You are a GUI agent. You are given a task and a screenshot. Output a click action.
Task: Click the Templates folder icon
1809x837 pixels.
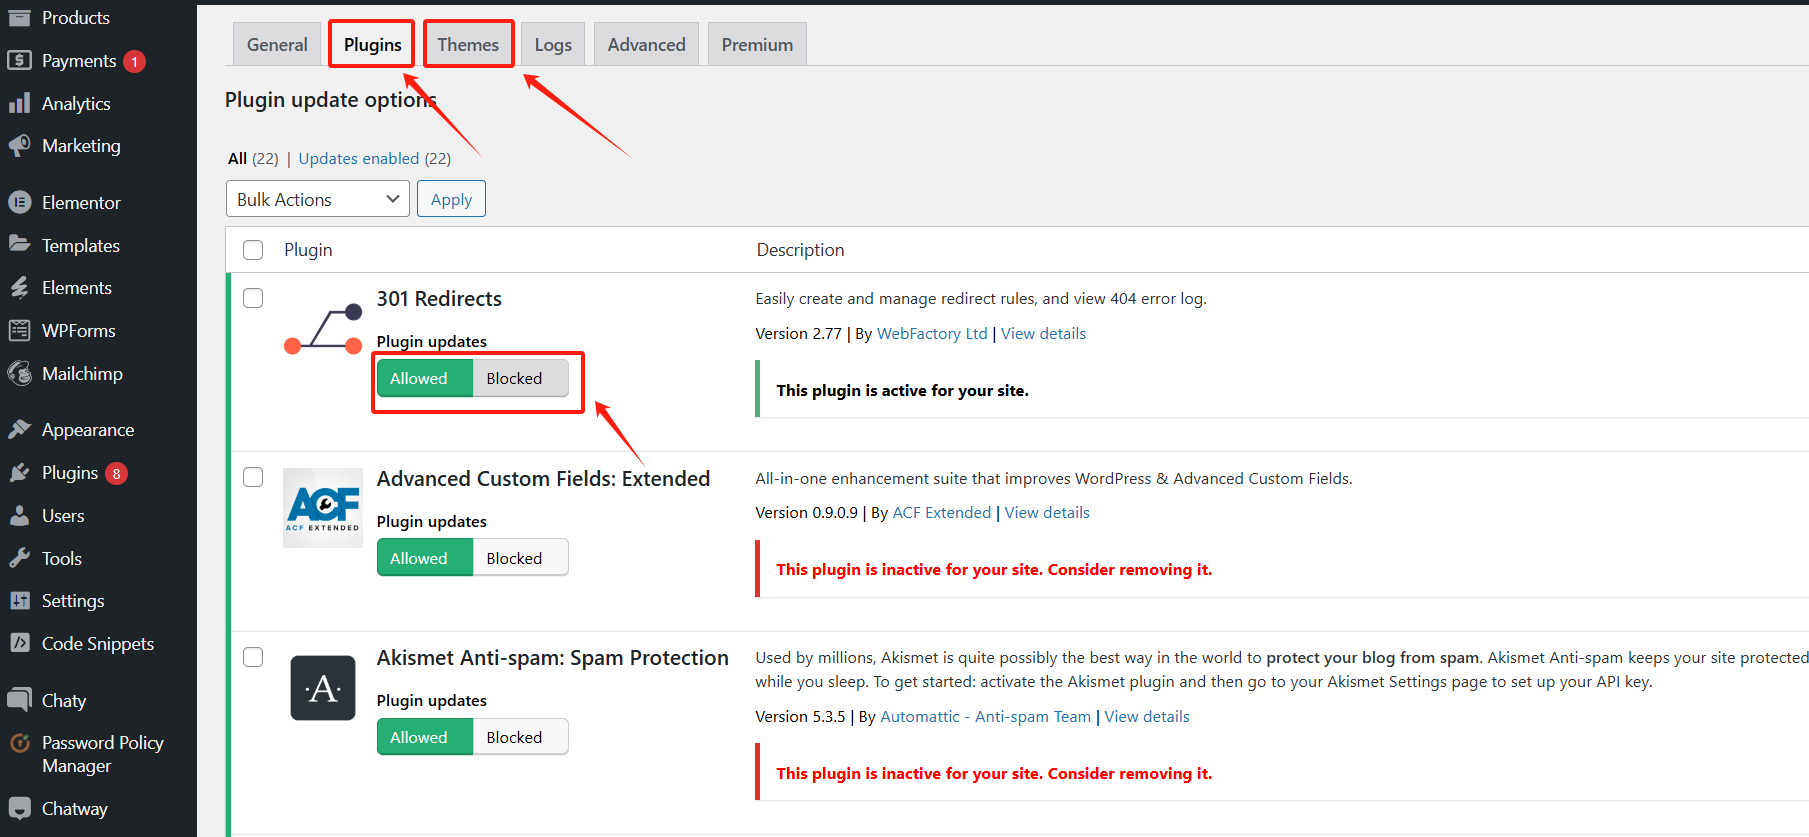point(19,245)
